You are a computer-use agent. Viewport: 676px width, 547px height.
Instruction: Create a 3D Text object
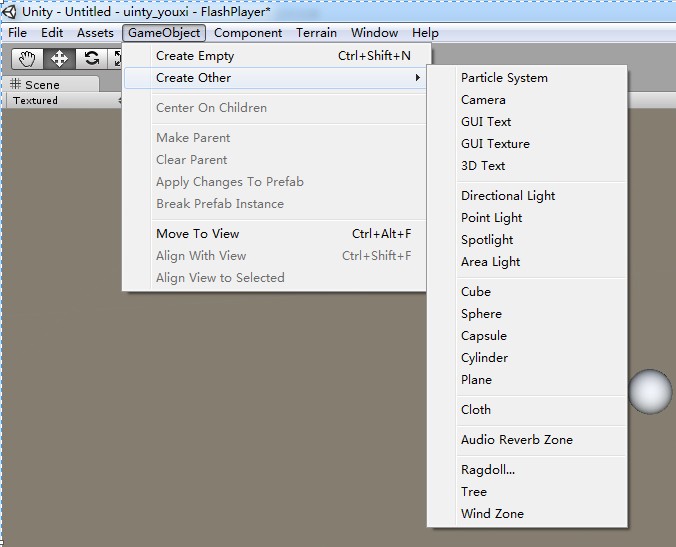(527, 166)
